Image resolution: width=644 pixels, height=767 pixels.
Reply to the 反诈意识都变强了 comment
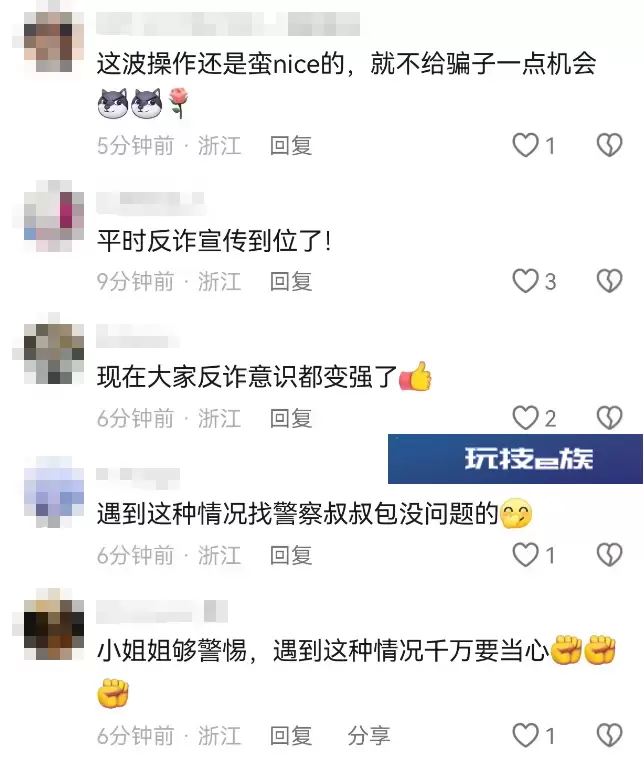click(291, 419)
